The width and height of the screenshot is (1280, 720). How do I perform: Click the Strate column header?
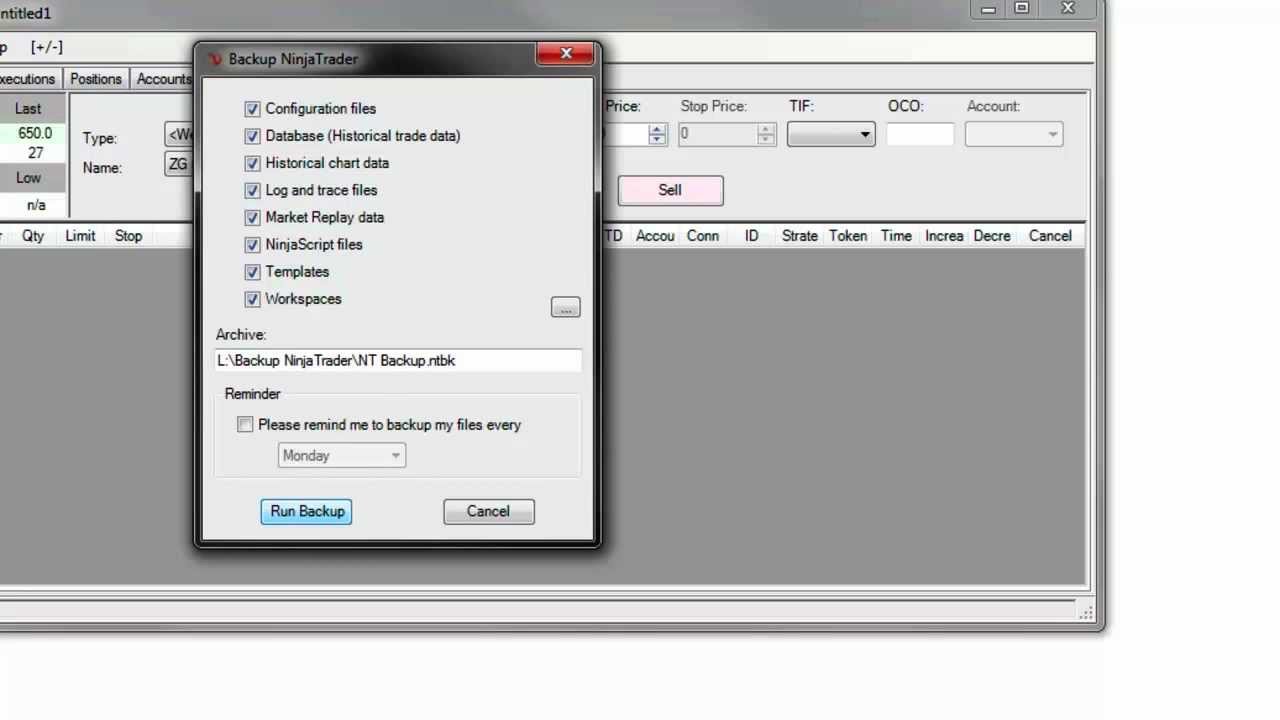[800, 236]
